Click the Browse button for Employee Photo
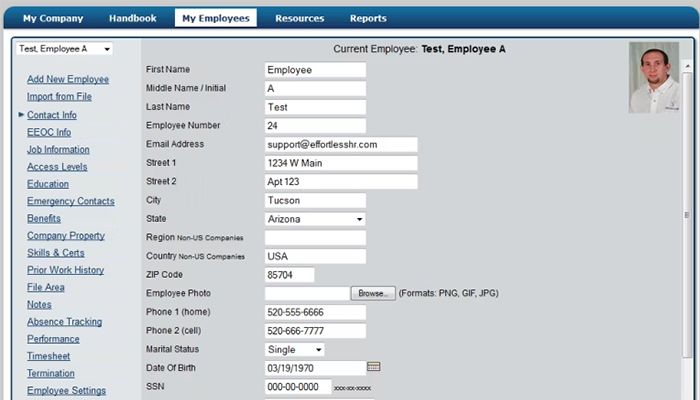Viewport: 700px width, 400px height. tap(372, 294)
